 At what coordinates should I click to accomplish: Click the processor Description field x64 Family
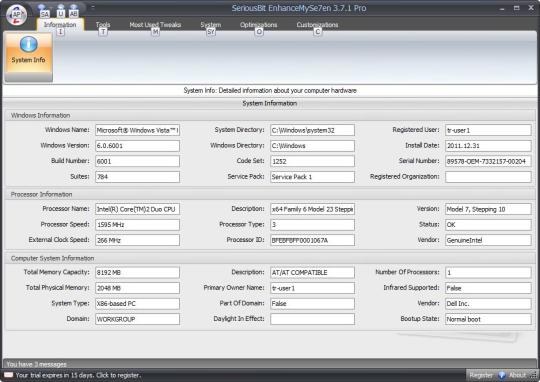[x=312, y=209]
